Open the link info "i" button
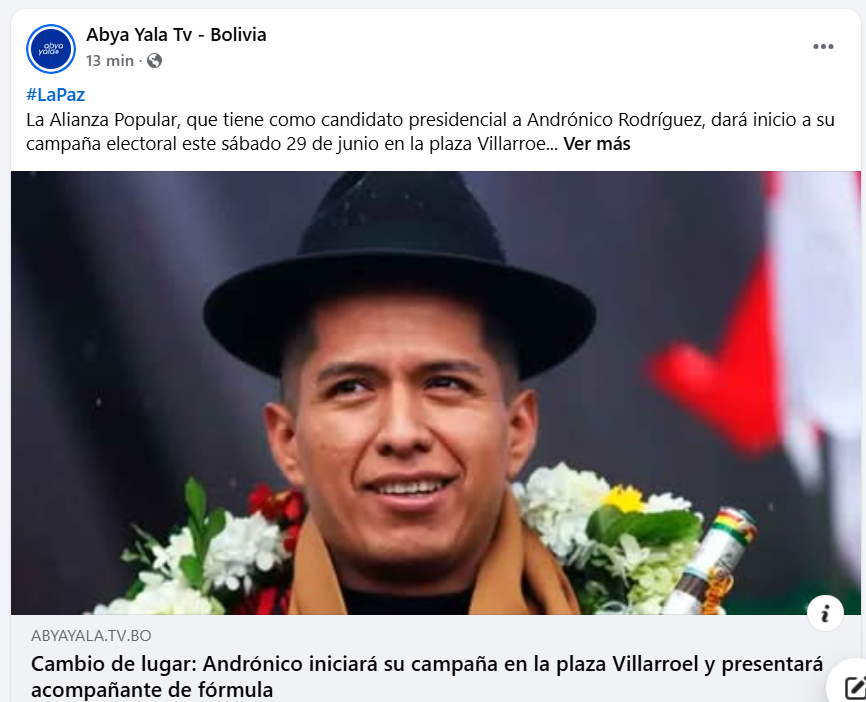Viewport: 866px width, 702px height. pyautogui.click(x=825, y=613)
